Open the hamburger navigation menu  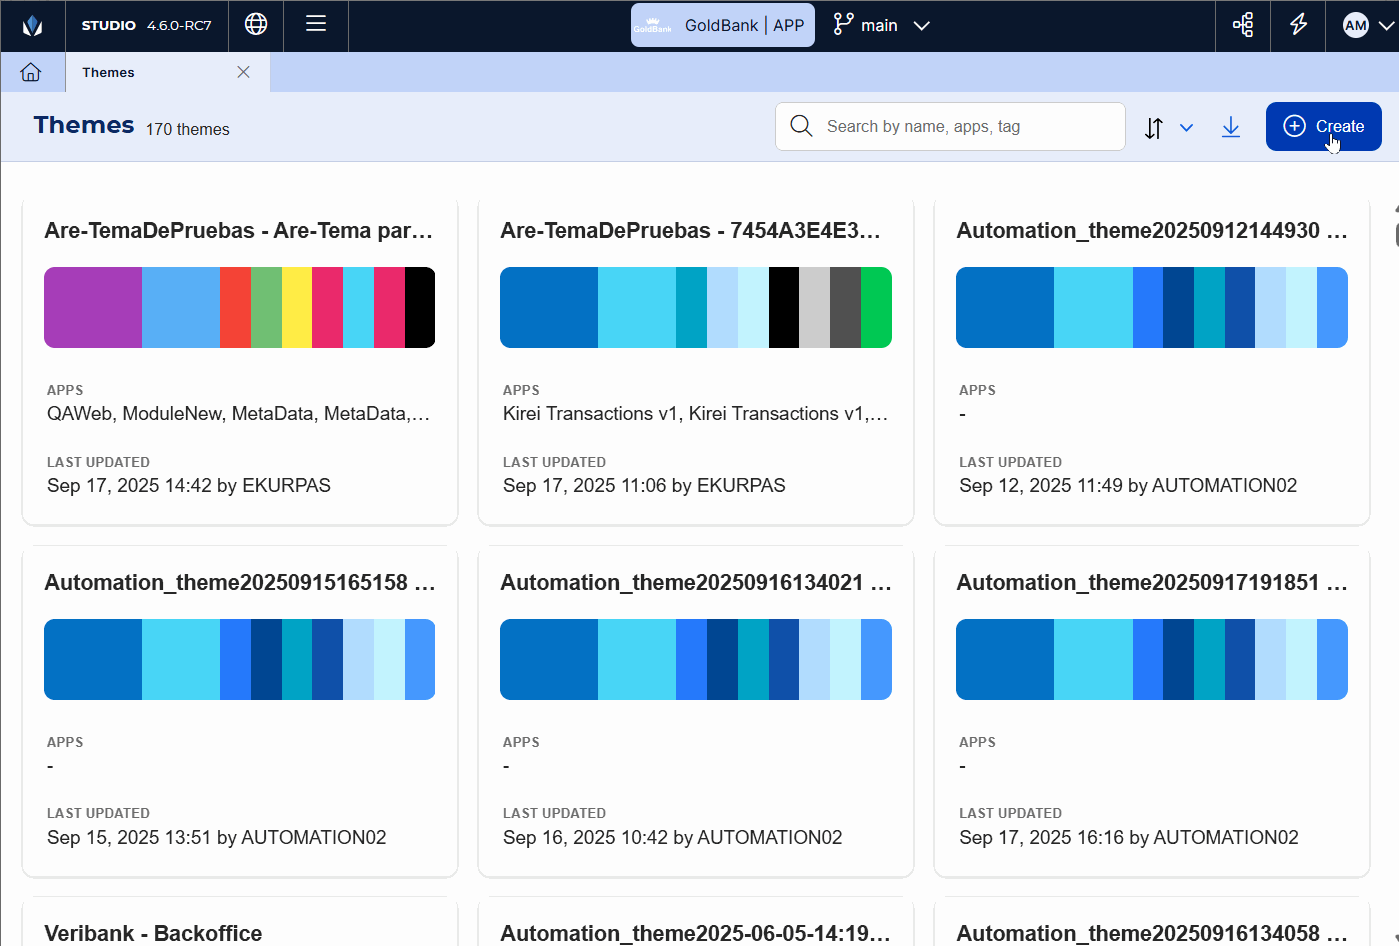pos(316,25)
